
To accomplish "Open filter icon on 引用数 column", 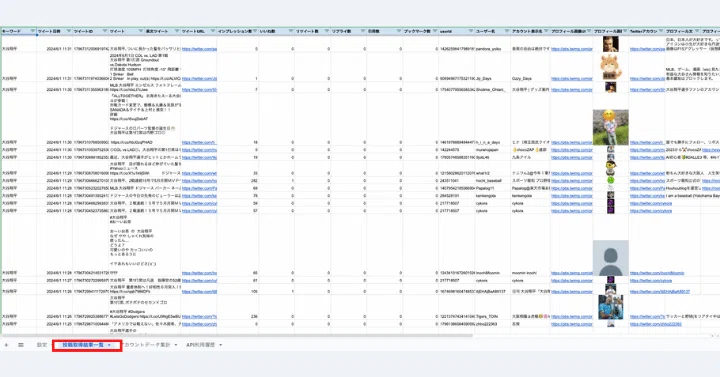I will [399, 31].
